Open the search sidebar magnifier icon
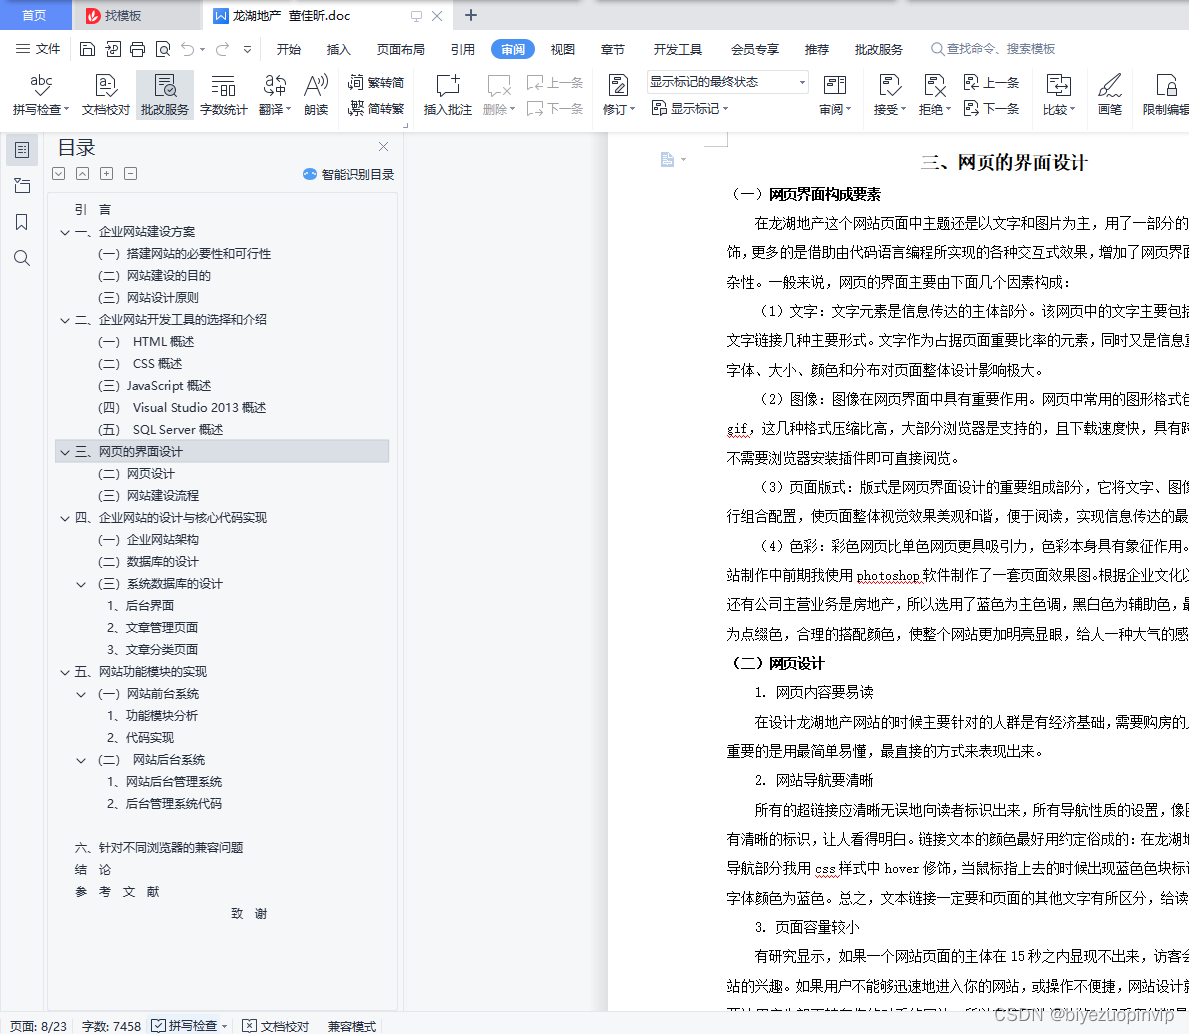The image size is (1189, 1034). [22, 258]
